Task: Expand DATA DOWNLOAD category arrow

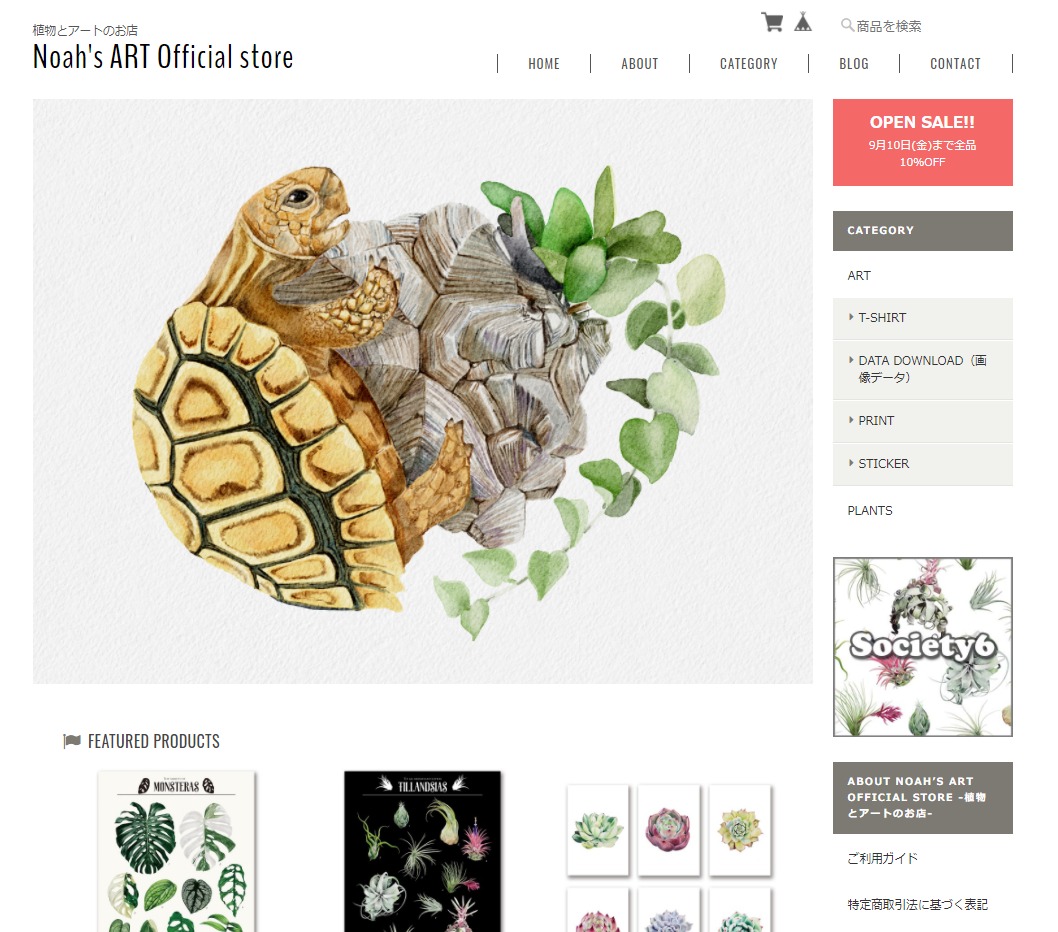Action: [x=851, y=360]
